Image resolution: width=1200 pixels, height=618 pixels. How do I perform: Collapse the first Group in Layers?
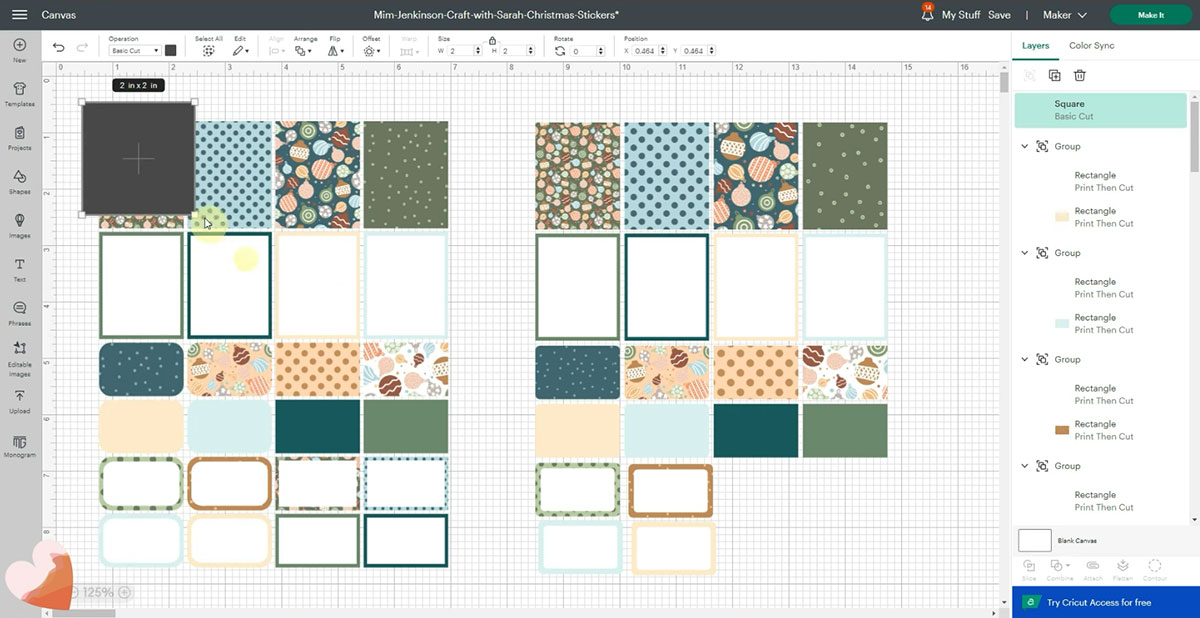(x=1025, y=146)
